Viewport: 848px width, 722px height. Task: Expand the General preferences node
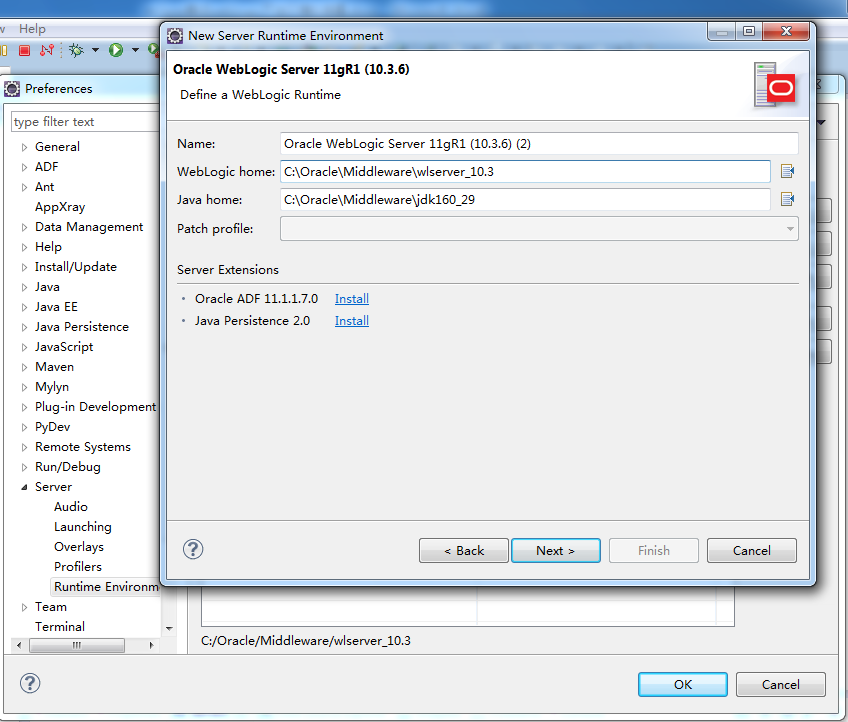[24, 147]
